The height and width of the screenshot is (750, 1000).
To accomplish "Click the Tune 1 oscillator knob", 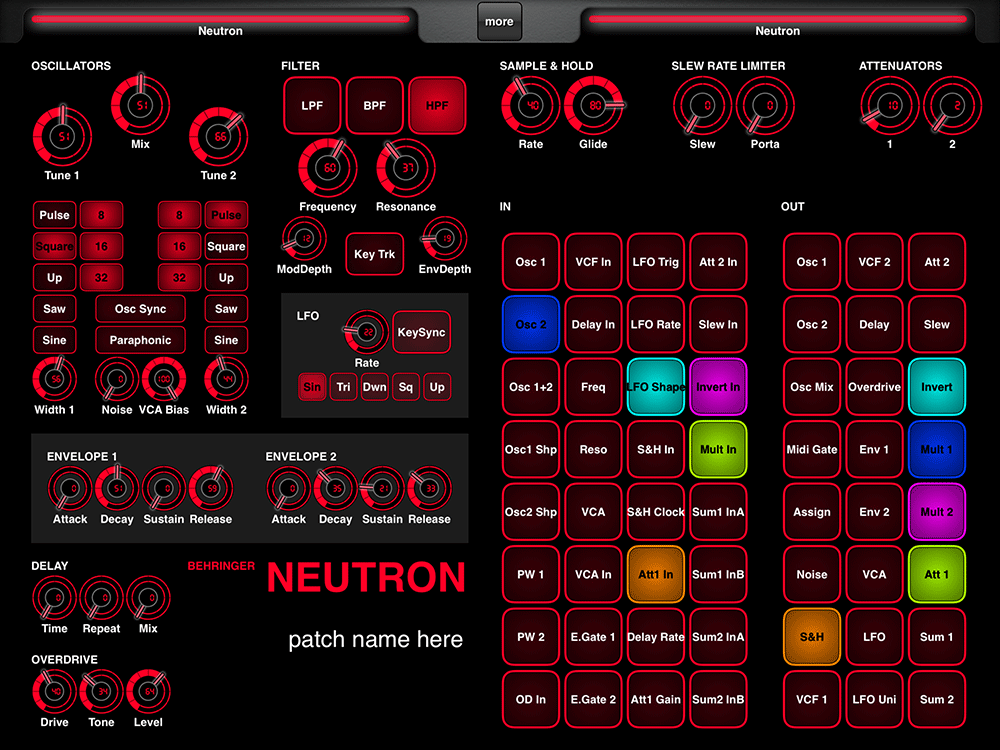I will [x=62, y=137].
